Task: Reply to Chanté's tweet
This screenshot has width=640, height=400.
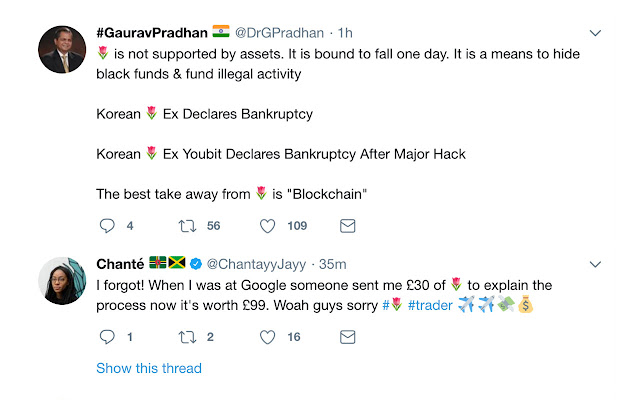Action: pyautogui.click(x=108, y=337)
